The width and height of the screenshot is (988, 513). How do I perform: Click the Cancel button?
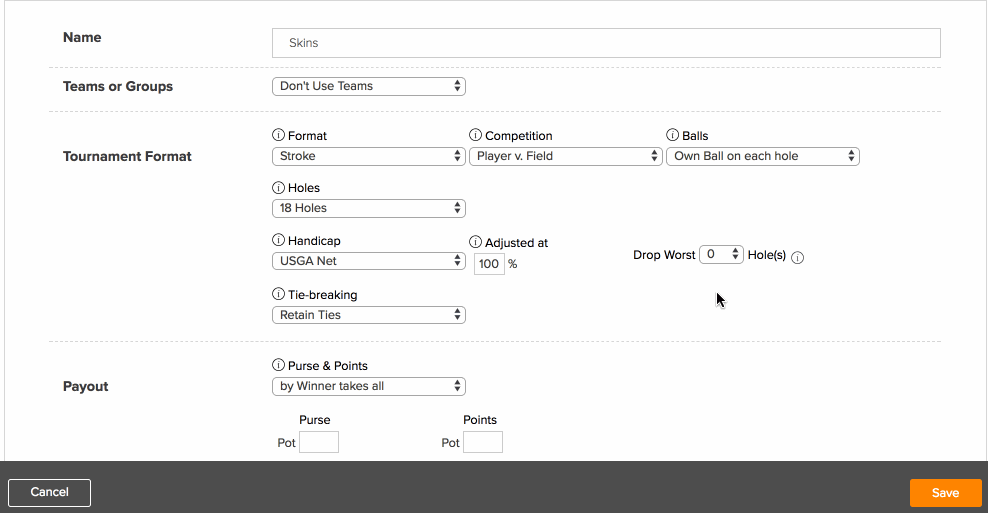pos(49,493)
